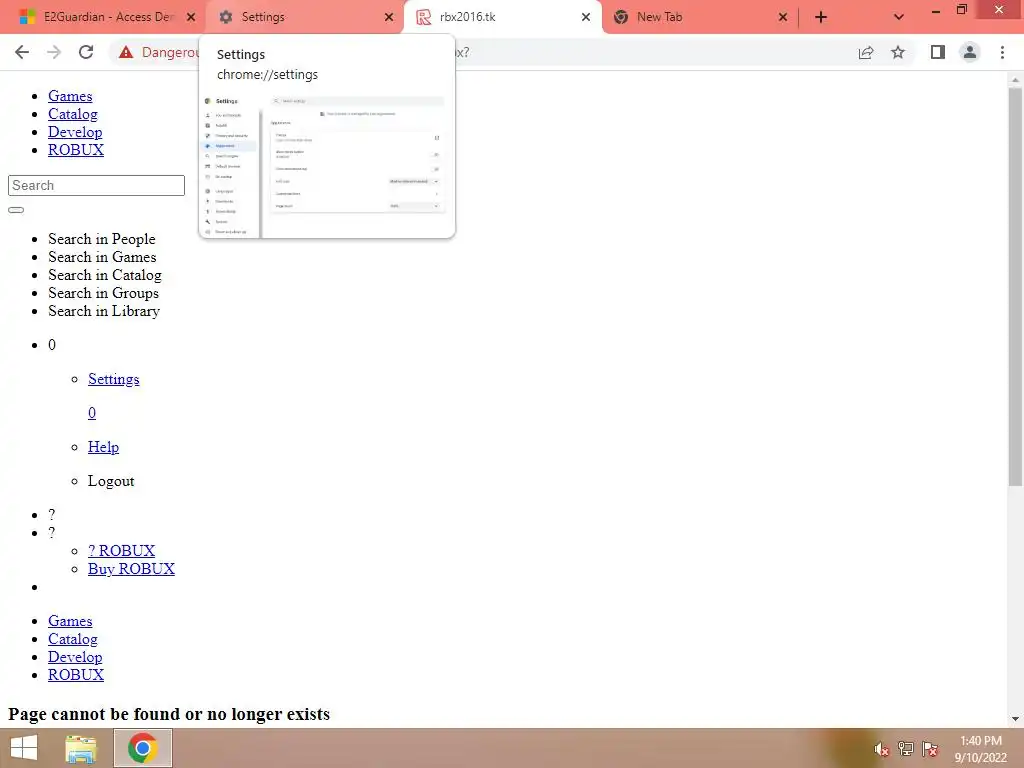Open the bottom Games link
Viewport: 1024px width, 768px height.
(70, 621)
